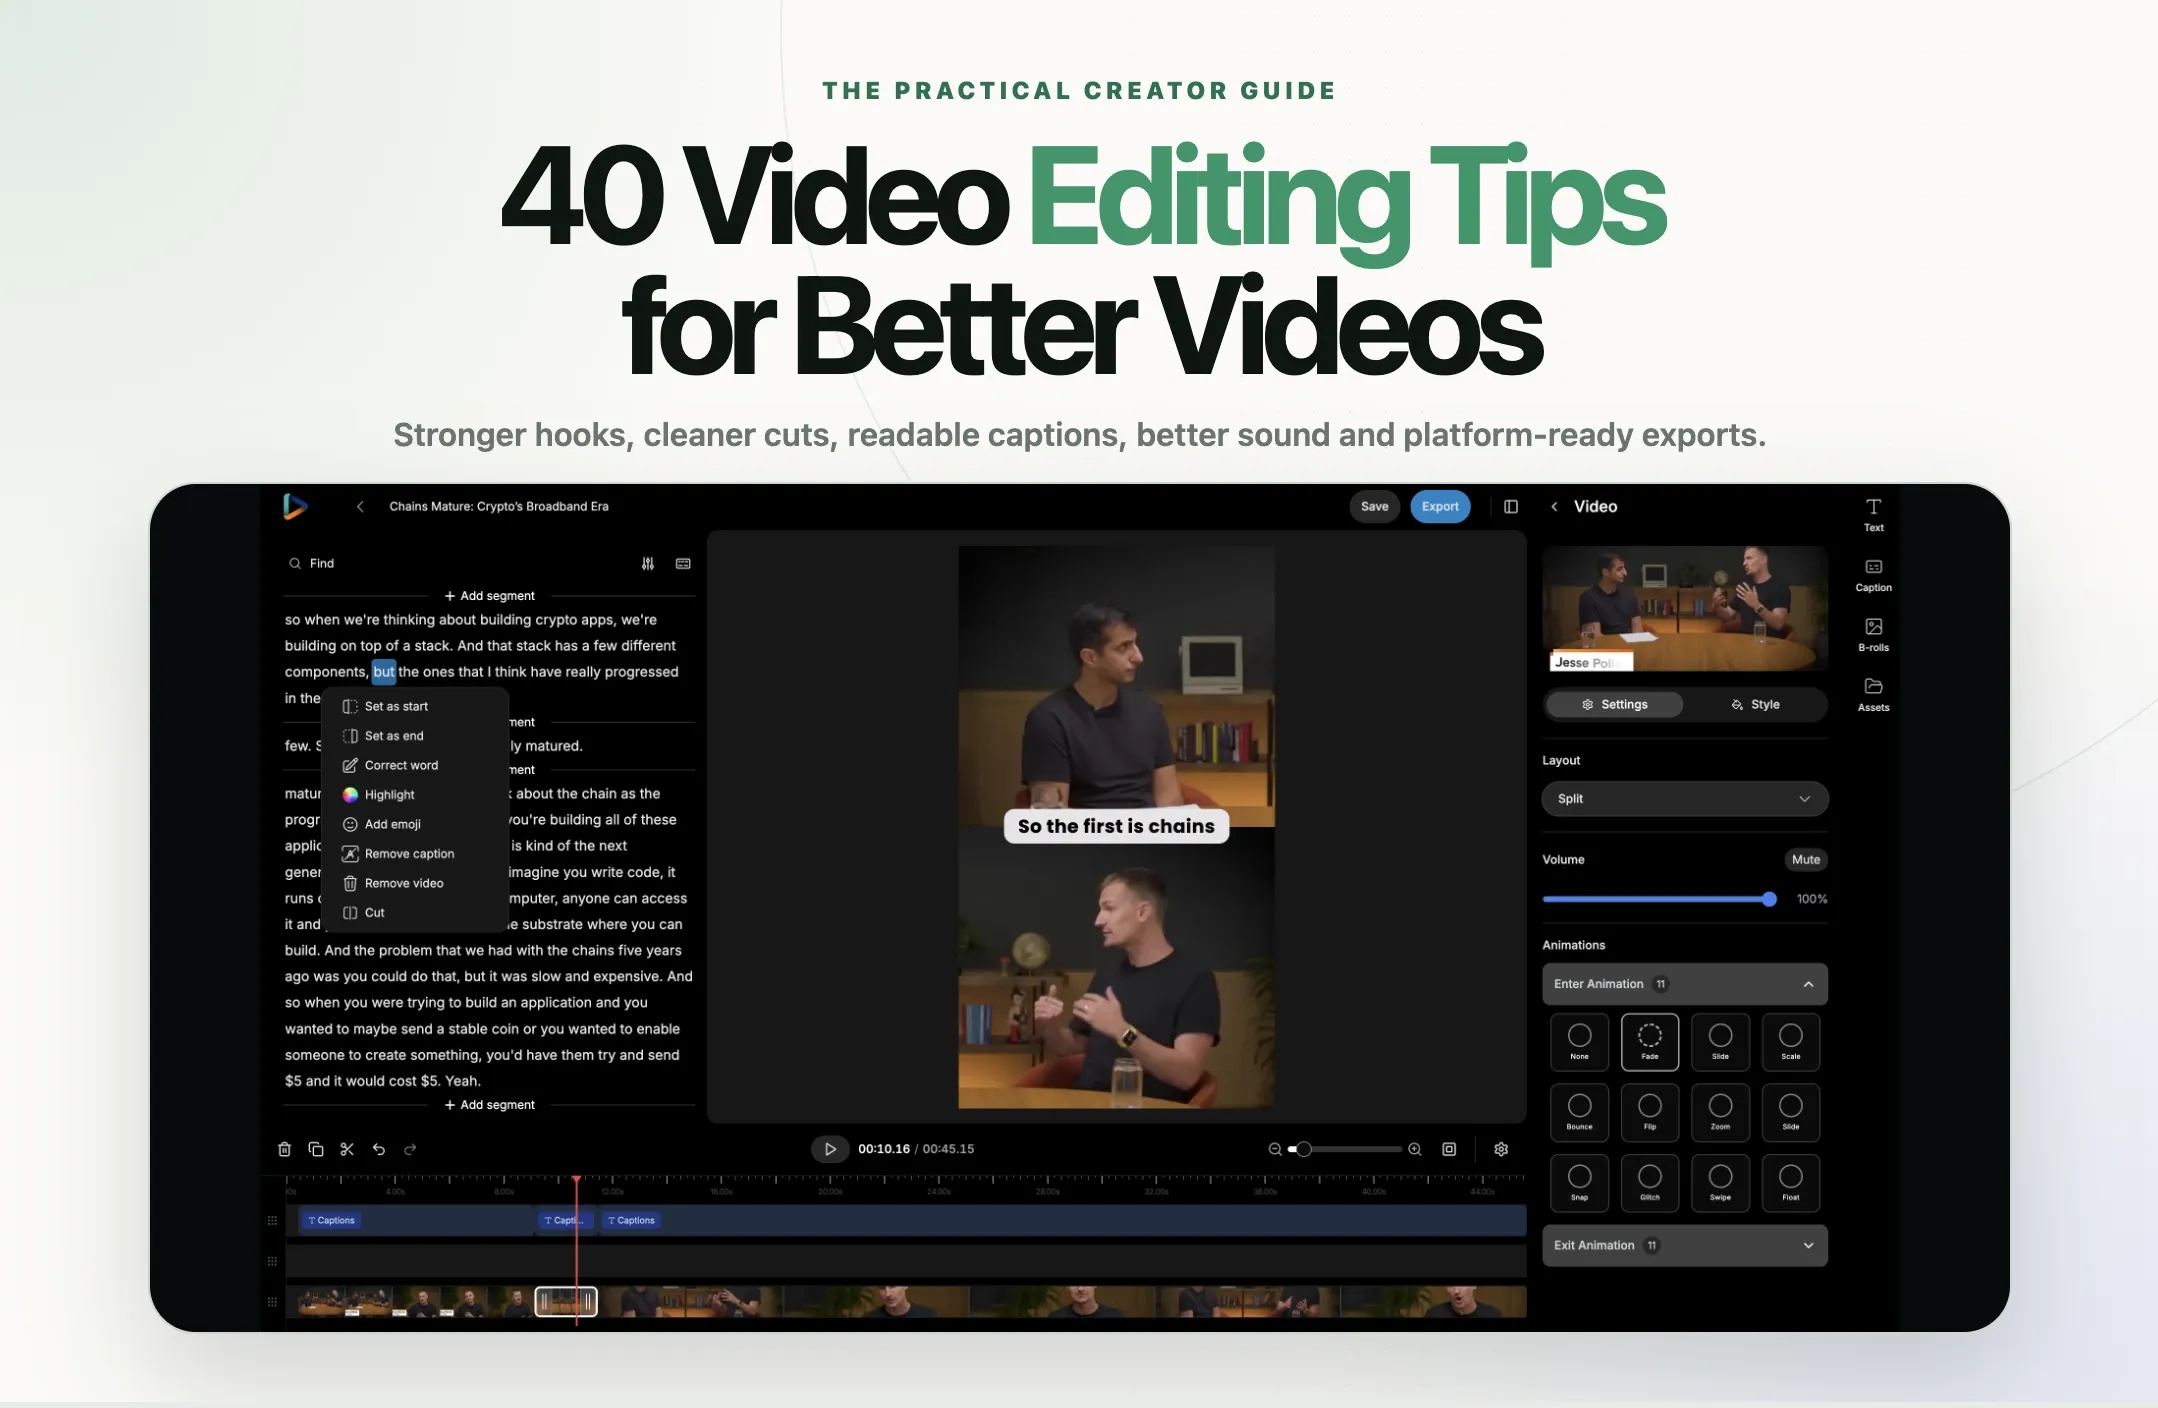The image size is (2158, 1408).
Task: Select Snap enter animation
Action: point(1579,1183)
